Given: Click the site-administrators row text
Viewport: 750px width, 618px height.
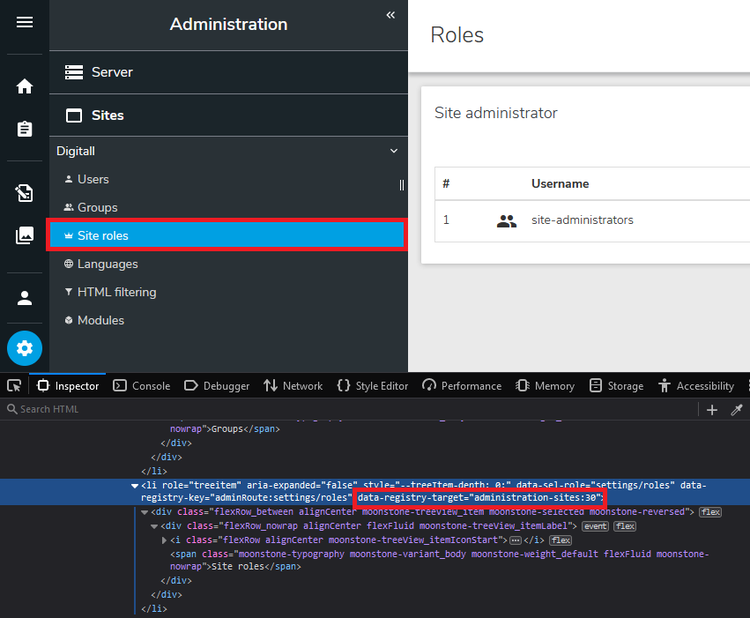Looking at the screenshot, I should tap(582, 220).
